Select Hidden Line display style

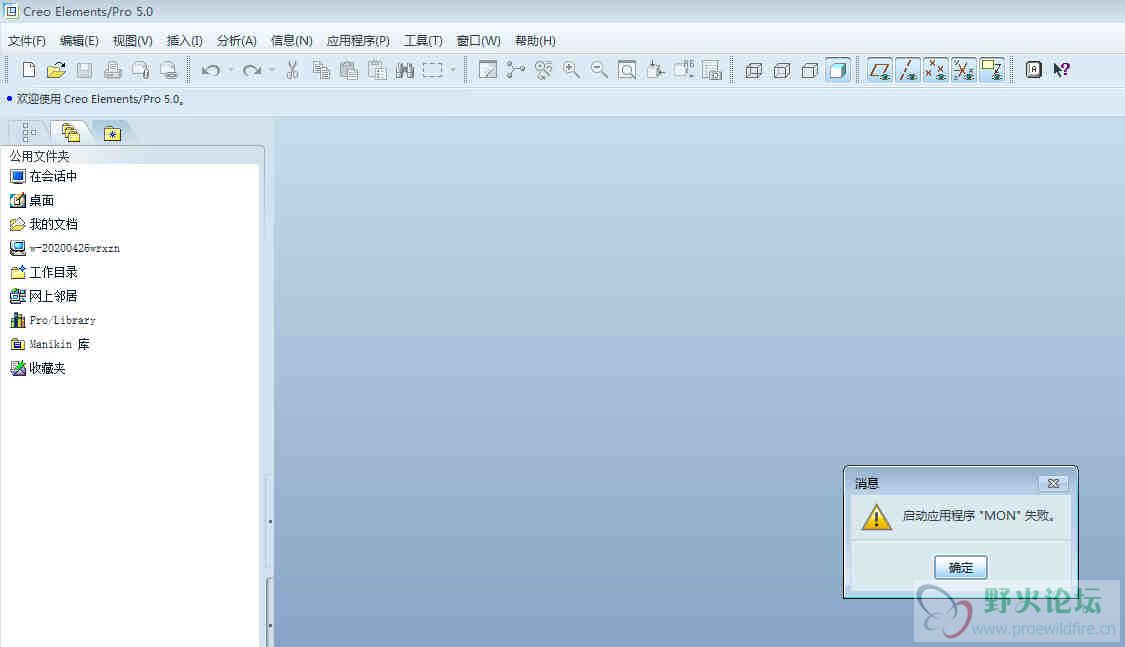tap(781, 70)
